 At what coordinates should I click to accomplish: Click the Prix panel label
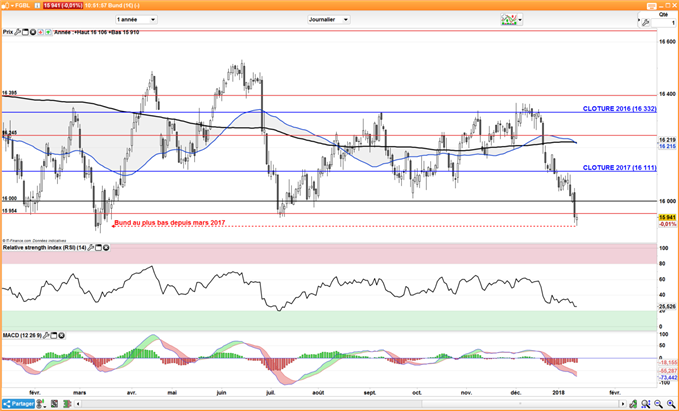coord(8,32)
